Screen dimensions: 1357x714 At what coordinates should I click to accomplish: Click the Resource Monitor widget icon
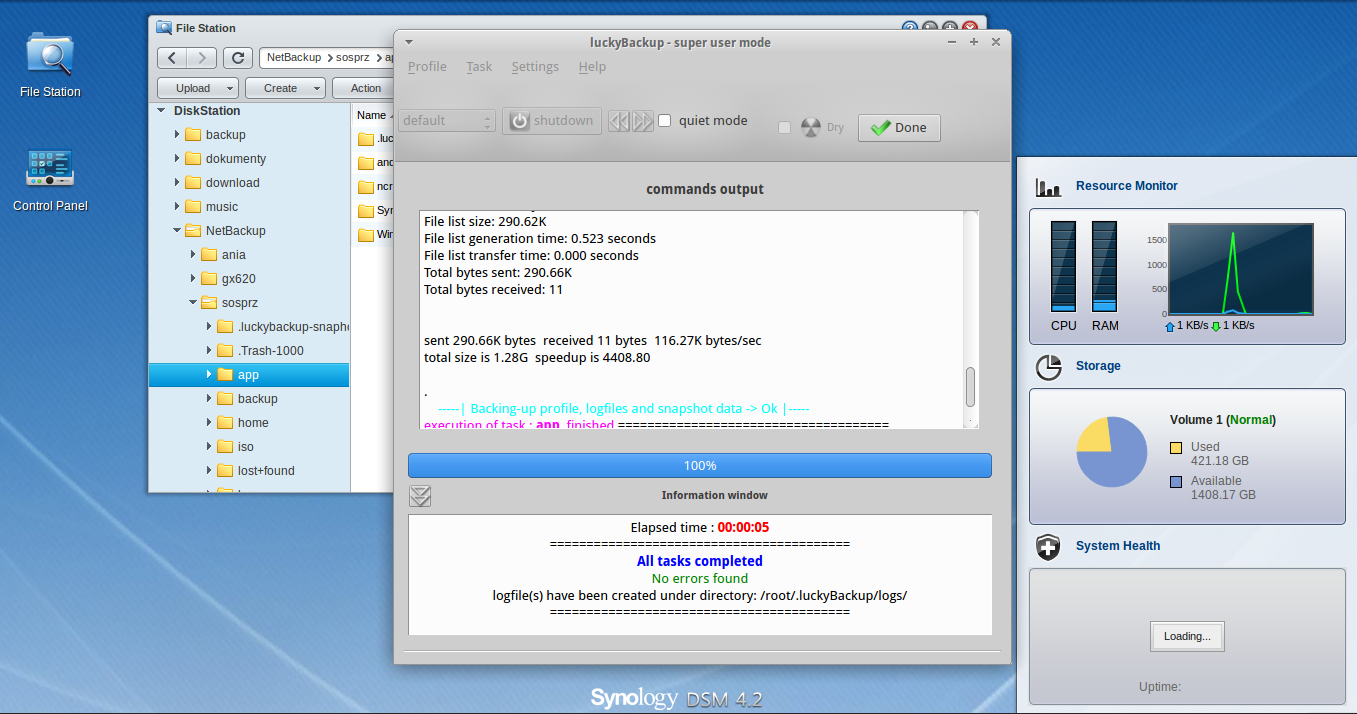coord(1048,187)
